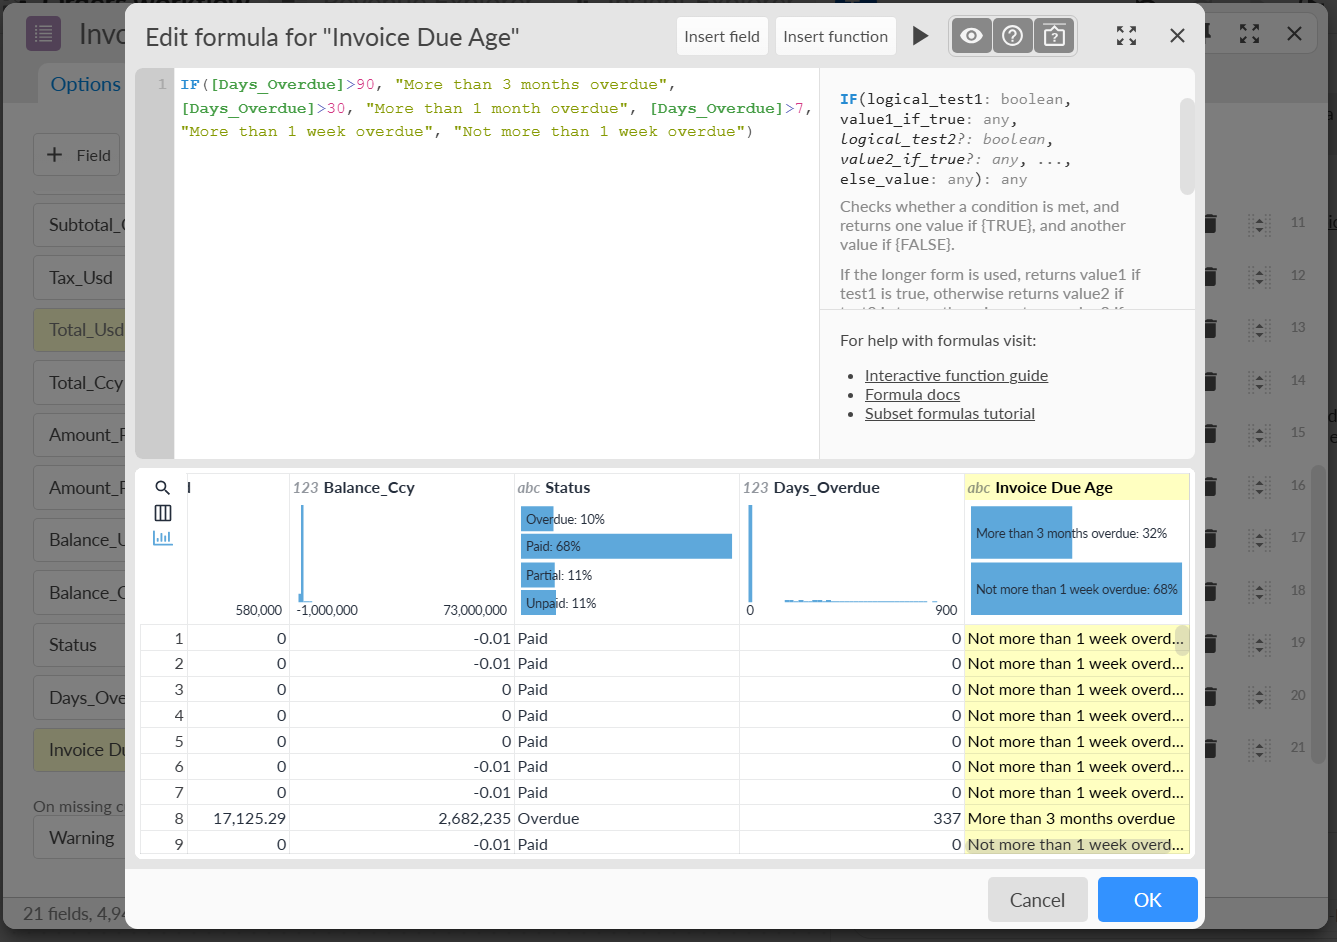Click the Insert field button

pos(722,36)
